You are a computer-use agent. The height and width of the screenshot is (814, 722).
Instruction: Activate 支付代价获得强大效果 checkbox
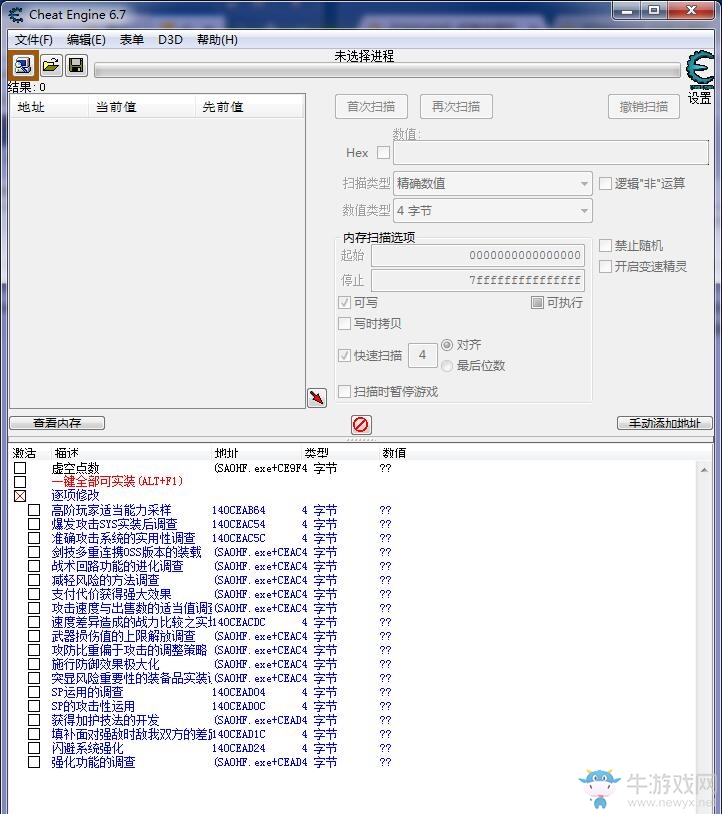[x=34, y=594]
